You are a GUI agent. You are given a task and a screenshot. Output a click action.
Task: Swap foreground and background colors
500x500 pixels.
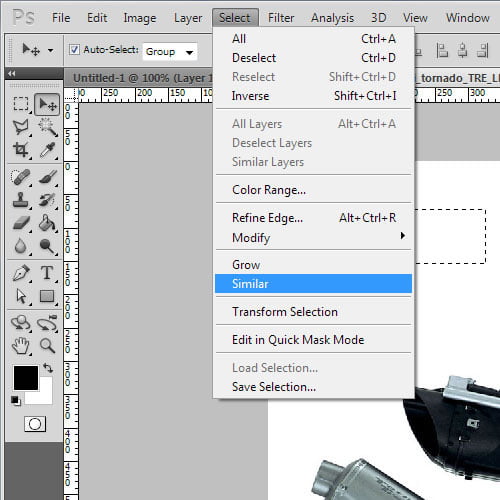click(48, 368)
